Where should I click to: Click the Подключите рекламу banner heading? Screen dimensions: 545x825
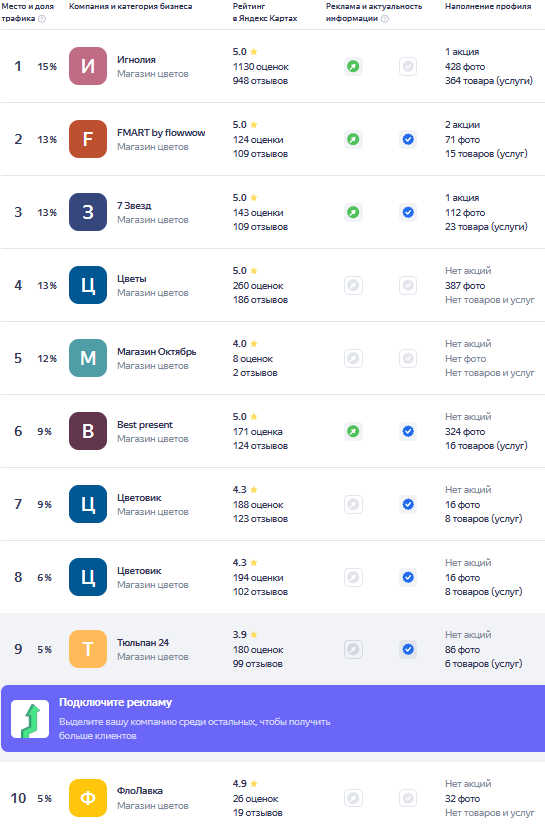(115, 702)
